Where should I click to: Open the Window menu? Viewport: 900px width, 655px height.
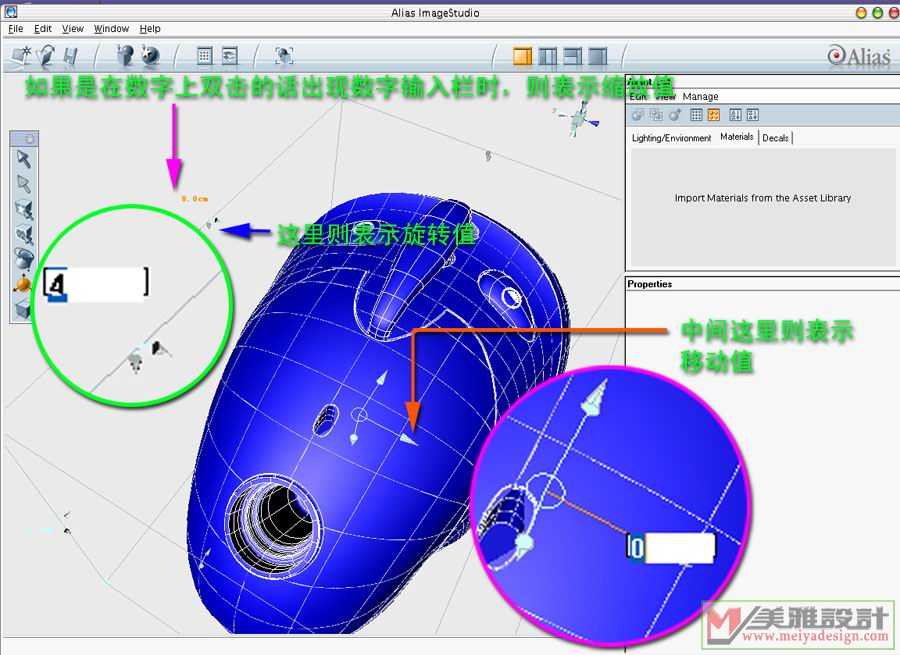click(x=111, y=29)
